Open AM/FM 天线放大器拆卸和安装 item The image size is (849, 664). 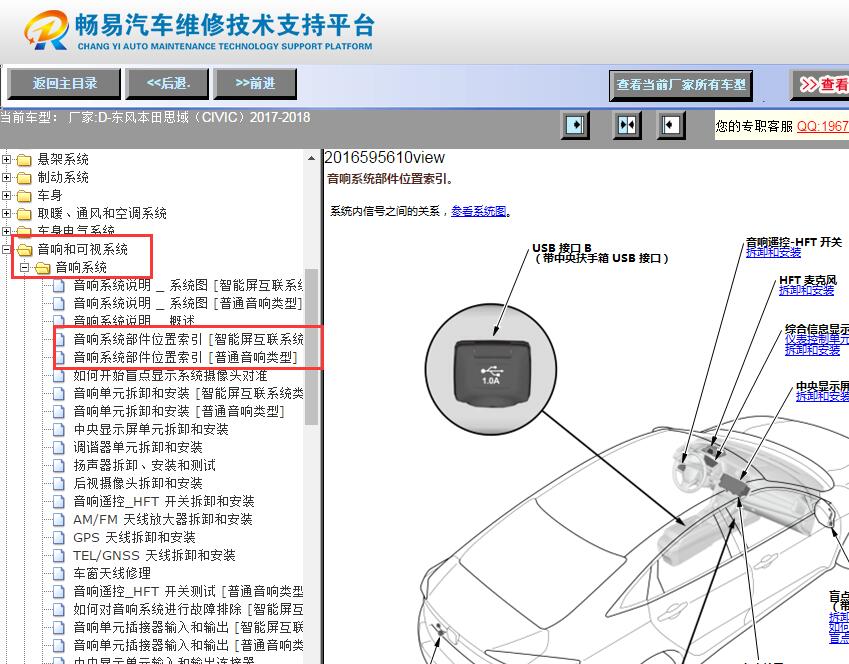[x=163, y=519]
